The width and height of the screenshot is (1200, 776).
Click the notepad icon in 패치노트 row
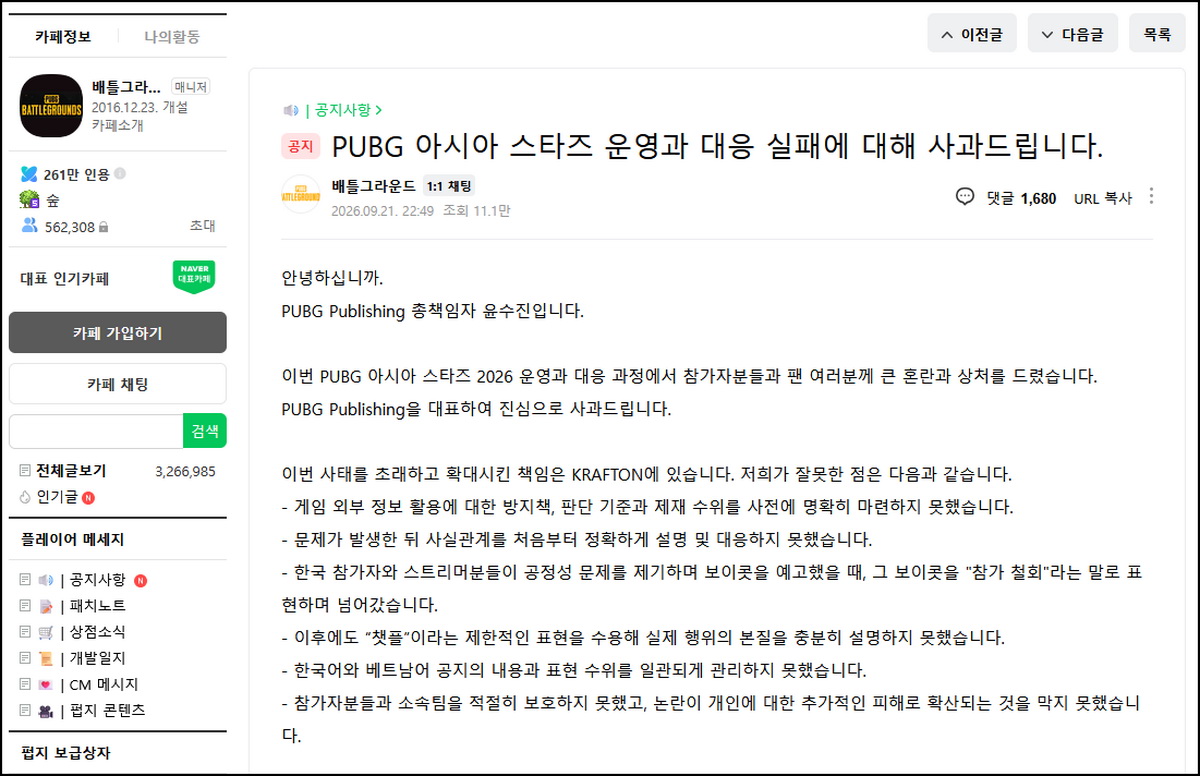tap(46, 606)
